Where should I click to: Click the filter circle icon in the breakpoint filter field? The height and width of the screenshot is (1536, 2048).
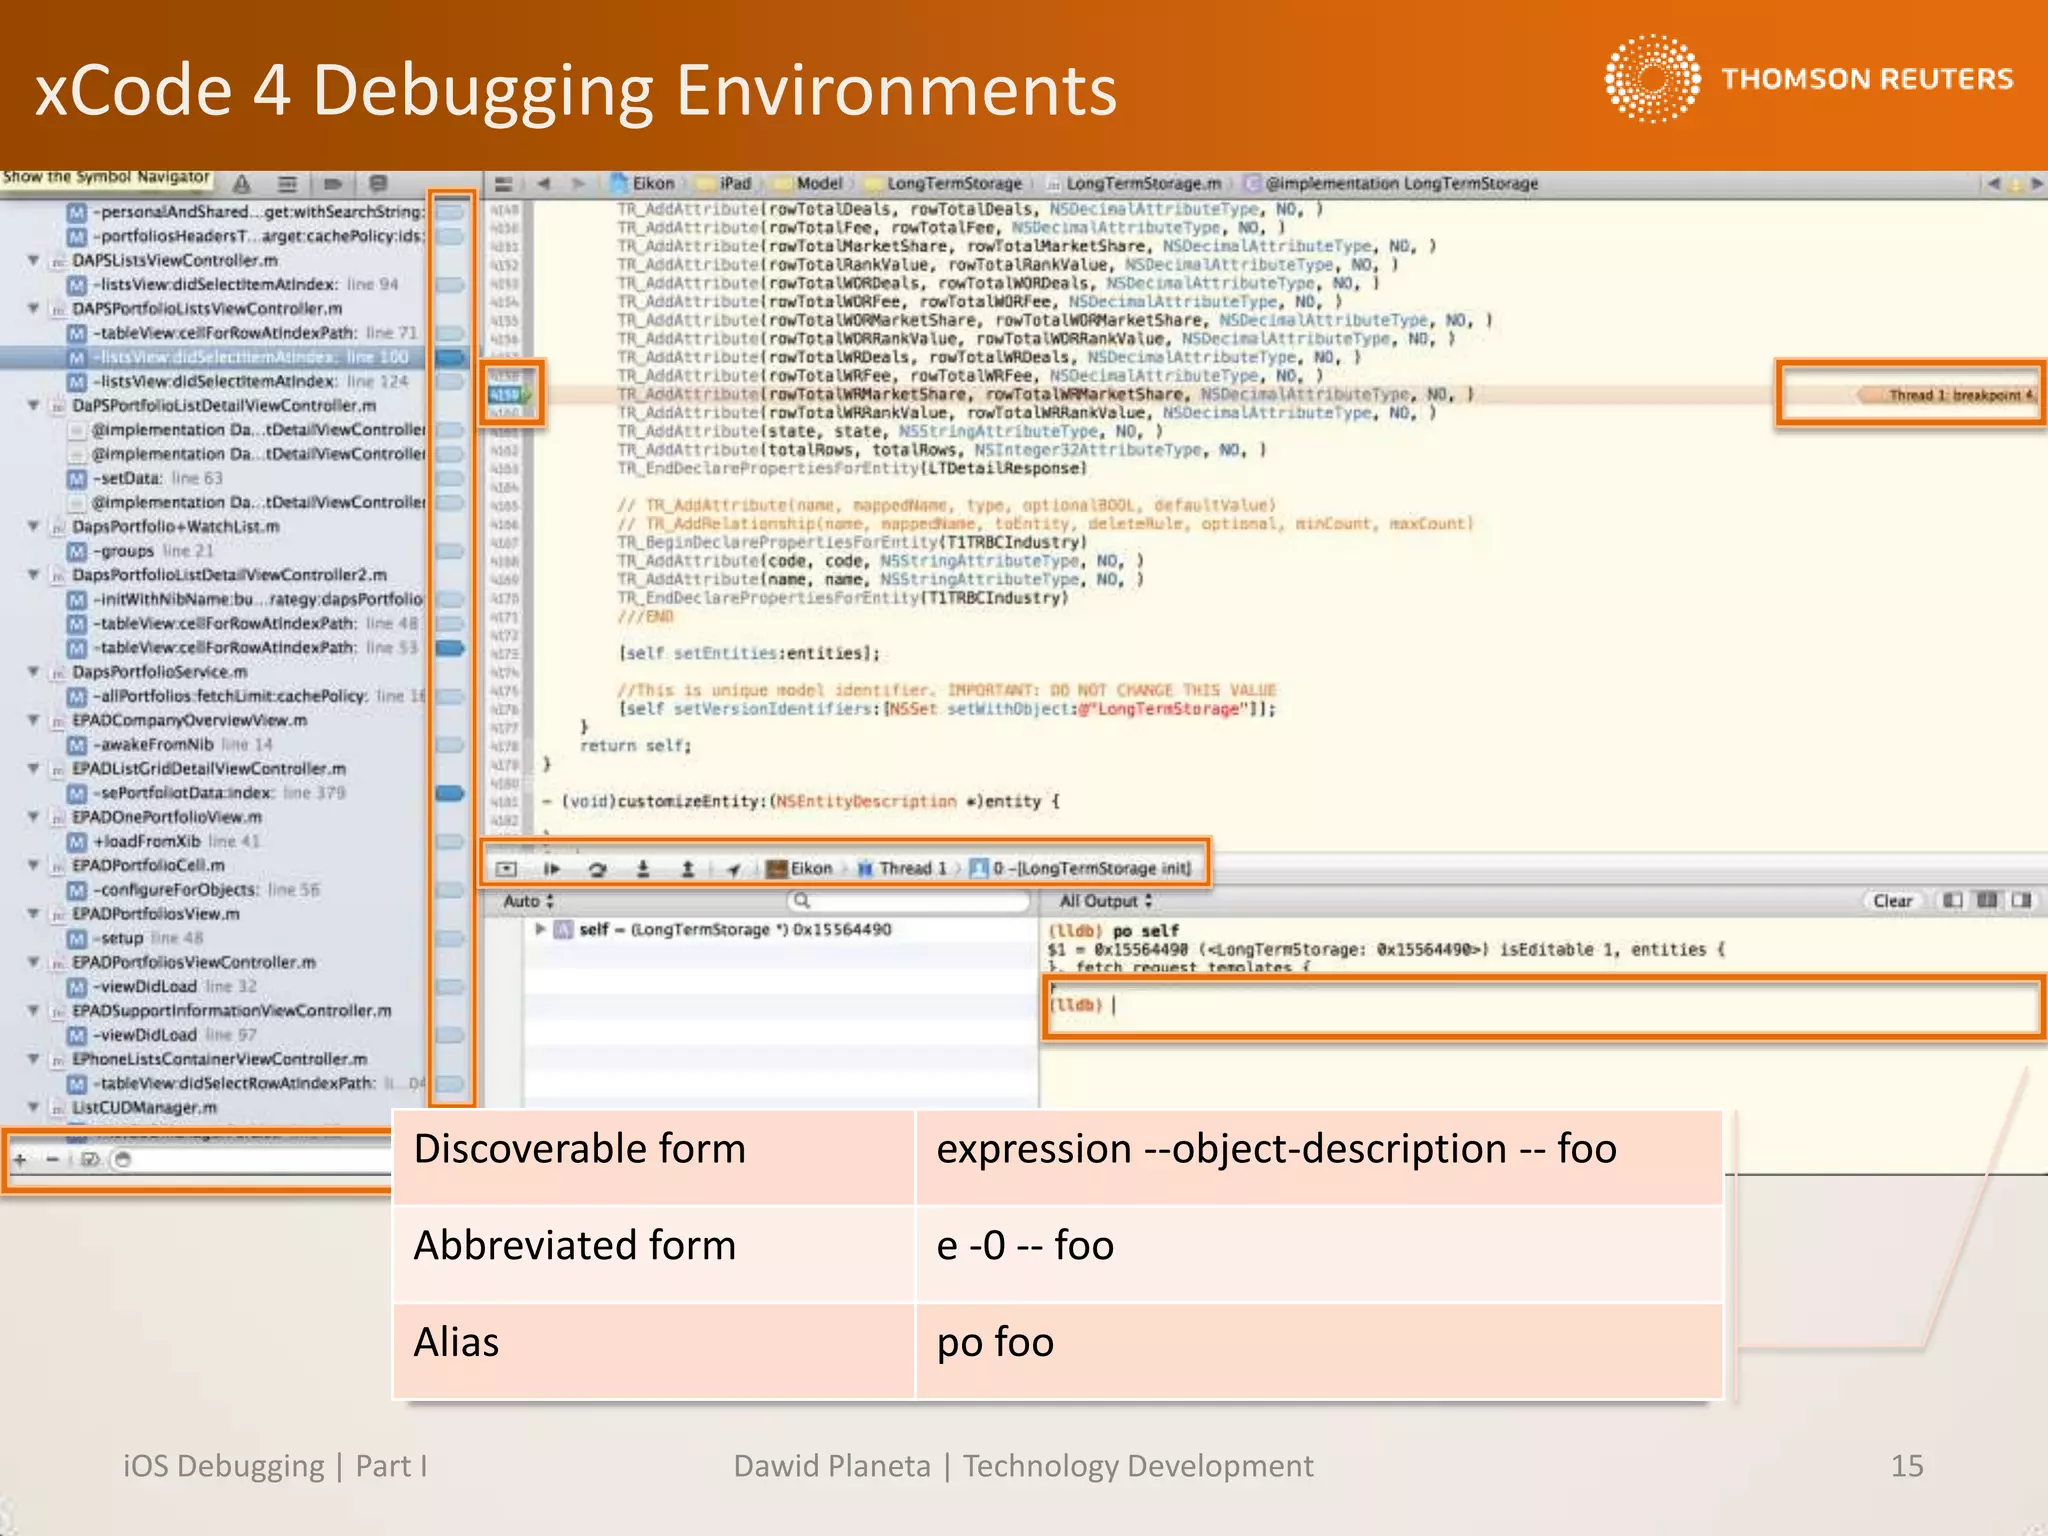pyautogui.click(x=123, y=1160)
